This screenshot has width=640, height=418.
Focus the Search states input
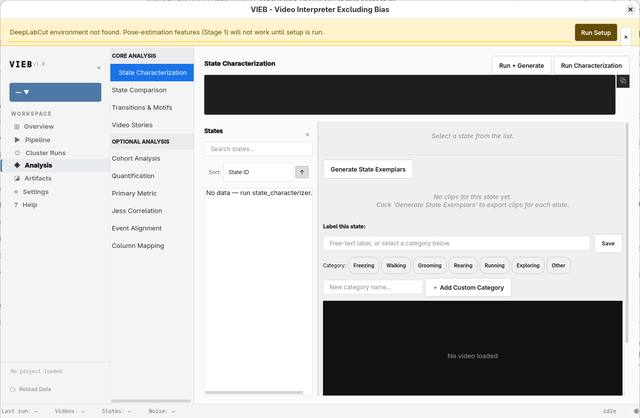(x=258, y=149)
